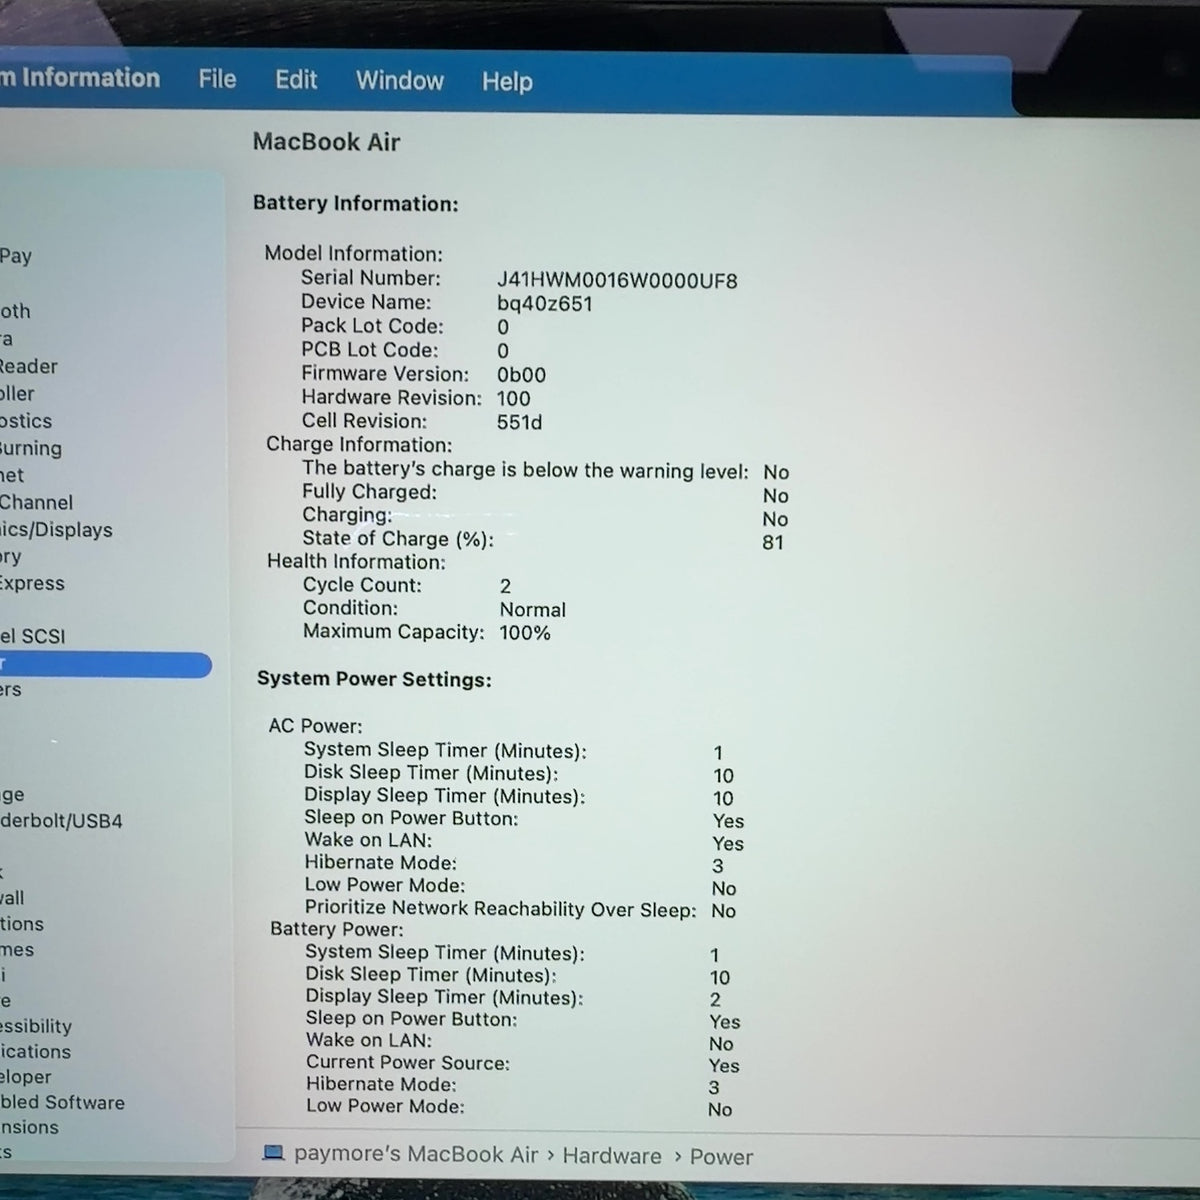
Task: Select Card Reader in the sidebar
Action: 29,366
